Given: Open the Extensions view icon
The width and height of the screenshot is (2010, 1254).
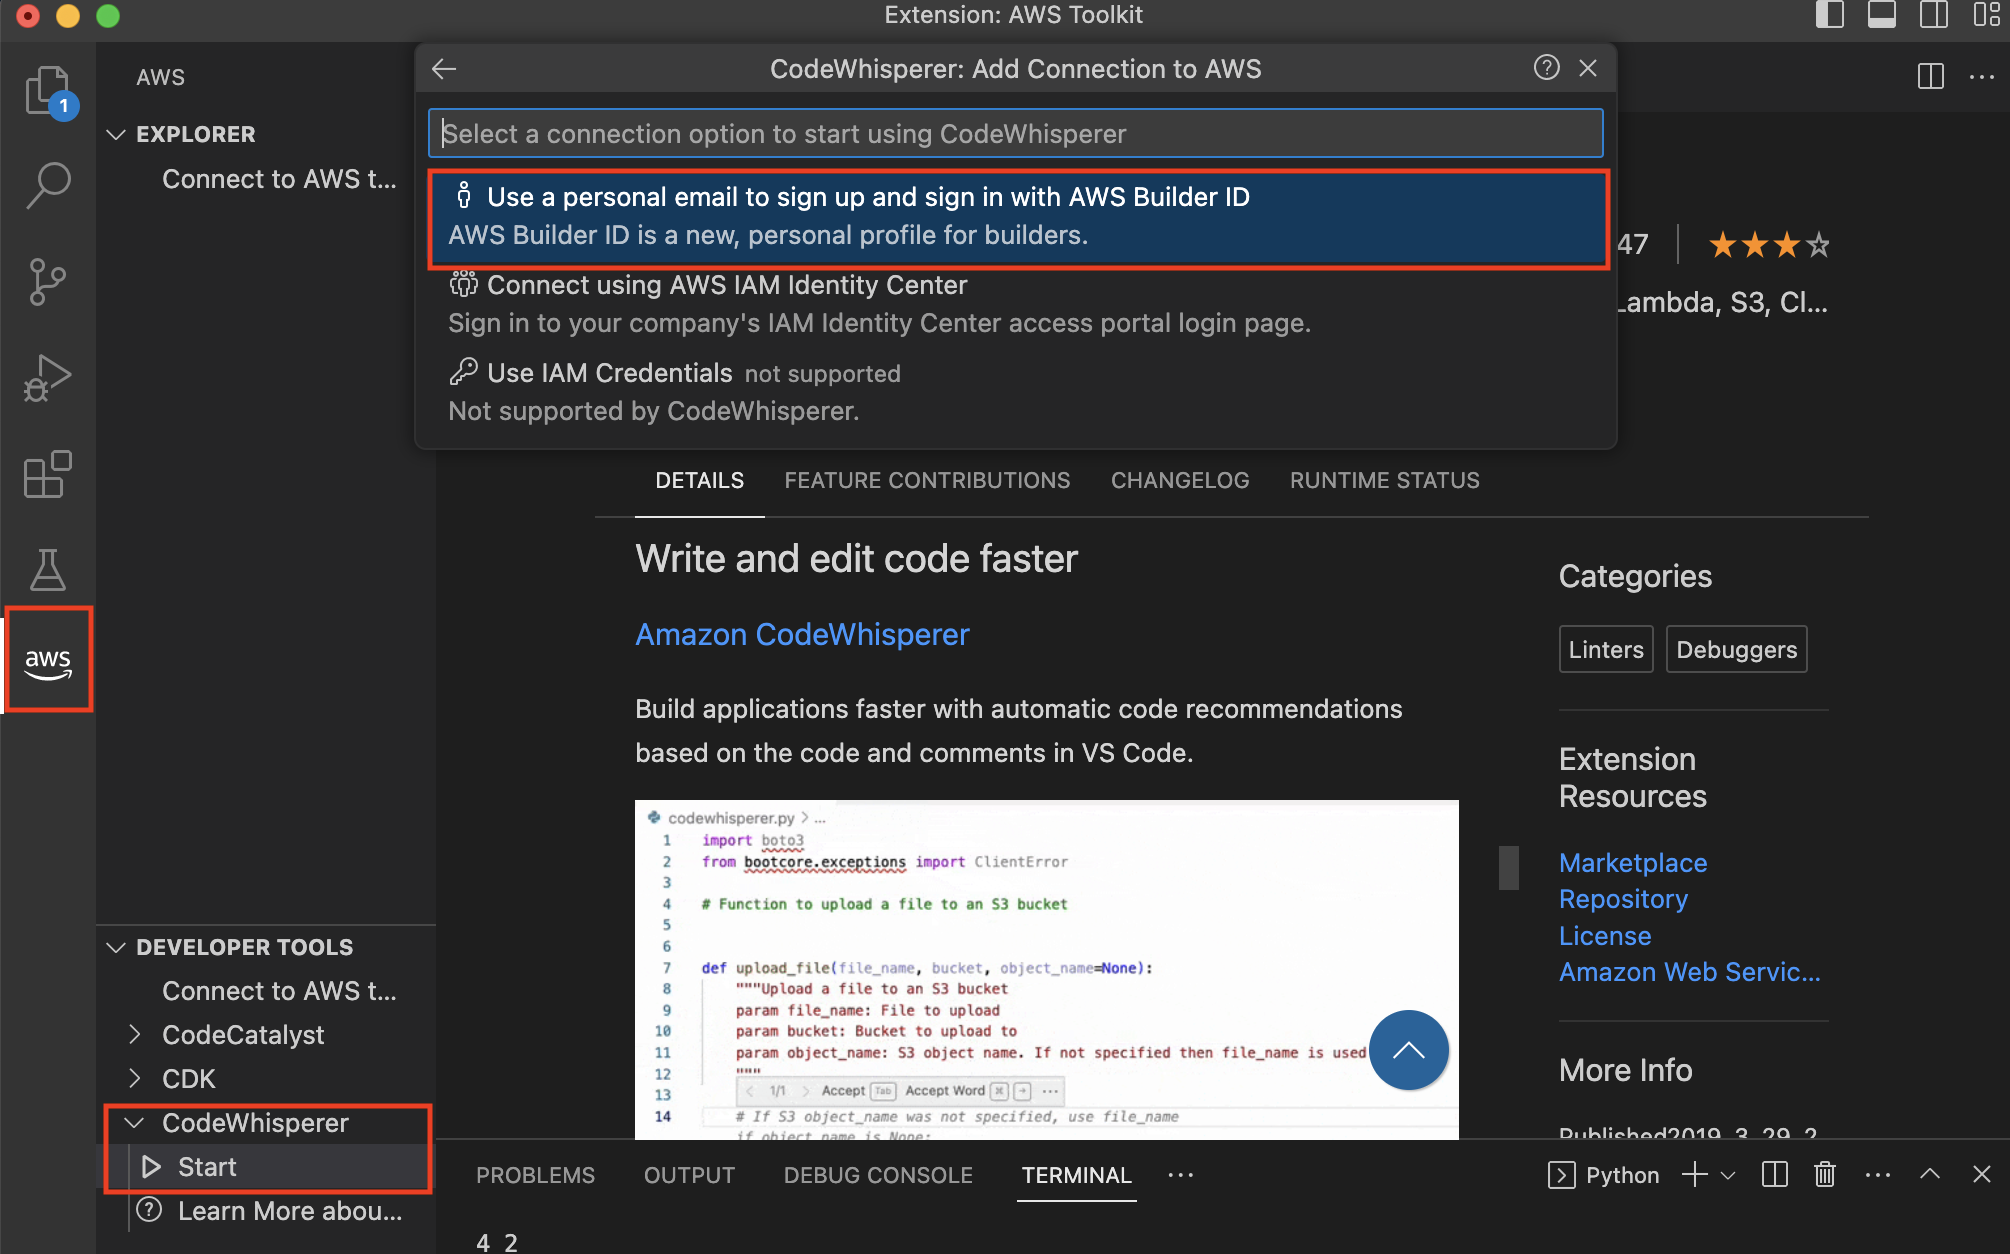Looking at the screenshot, I should (48, 474).
